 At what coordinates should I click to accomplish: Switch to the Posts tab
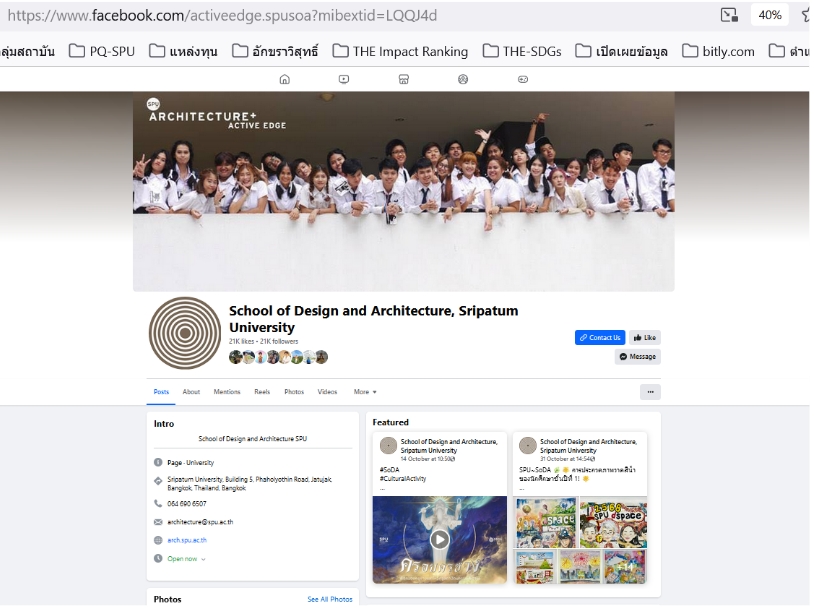click(161, 392)
